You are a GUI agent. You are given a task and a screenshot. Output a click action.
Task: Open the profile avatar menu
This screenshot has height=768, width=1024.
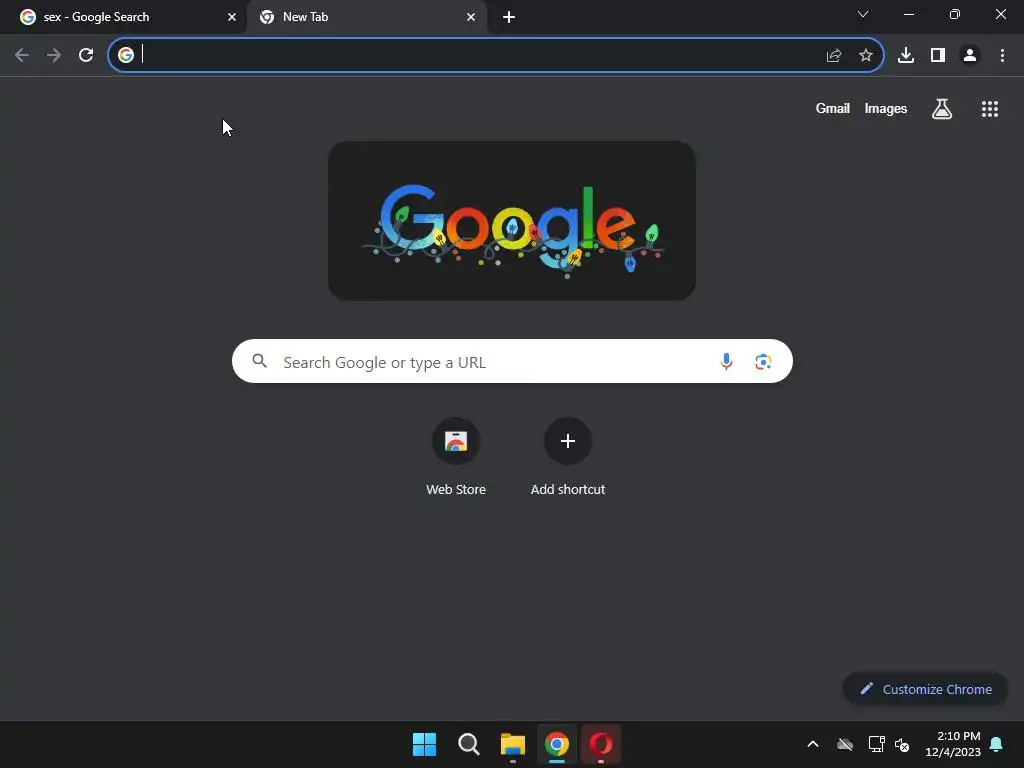point(970,56)
